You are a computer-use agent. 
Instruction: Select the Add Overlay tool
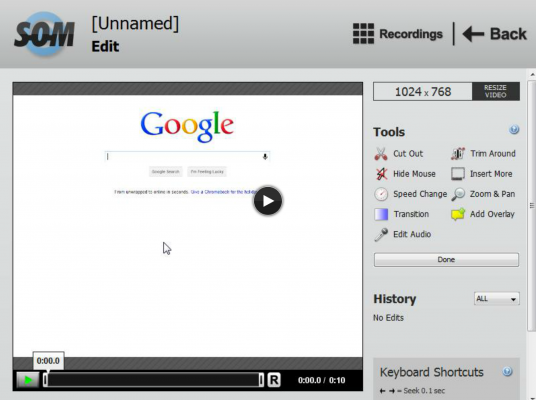tap(483, 214)
